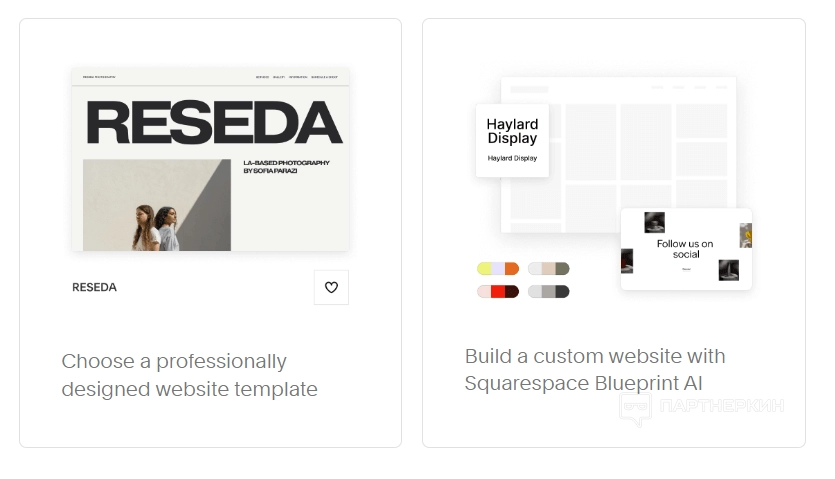
Task: Select 'Build a custom website with Squarespace Blueprint AI'
Action: click(x=595, y=370)
